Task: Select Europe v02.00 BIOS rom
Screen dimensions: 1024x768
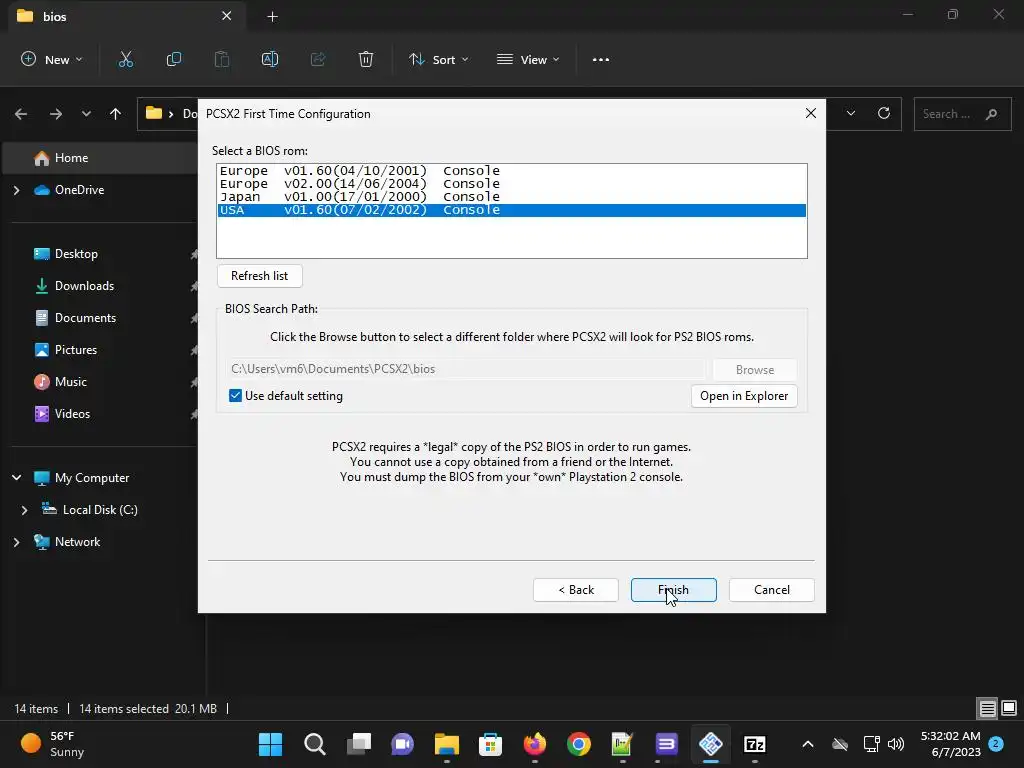Action: coord(511,184)
